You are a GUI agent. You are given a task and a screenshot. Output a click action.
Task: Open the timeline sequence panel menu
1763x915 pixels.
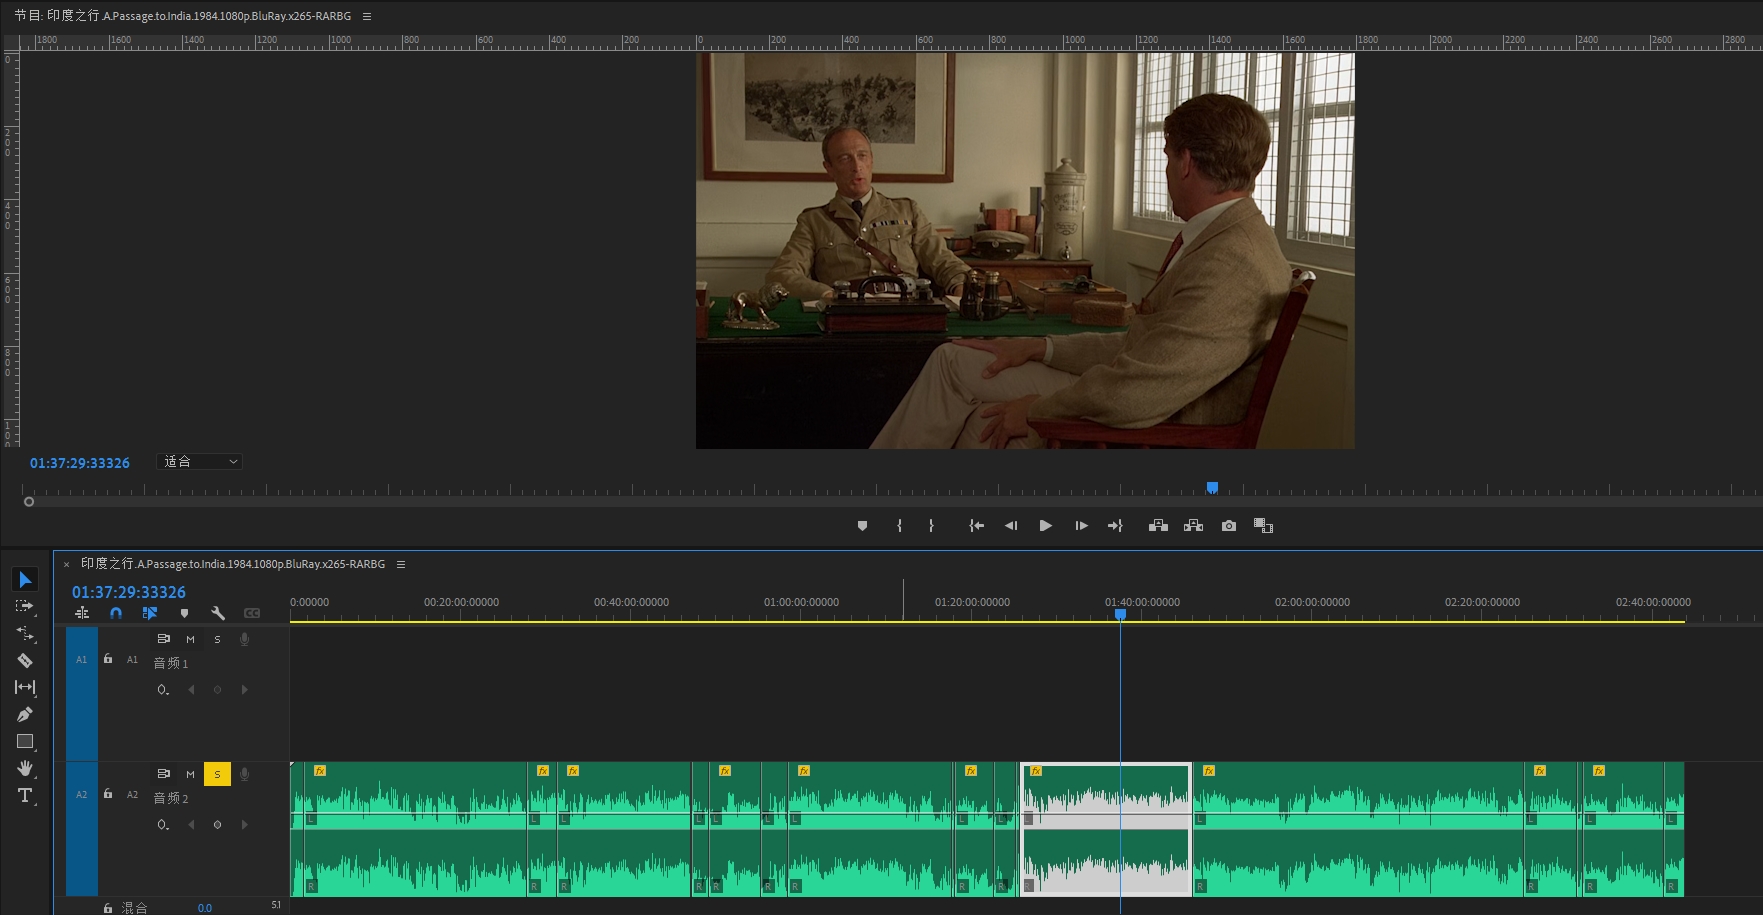(401, 564)
